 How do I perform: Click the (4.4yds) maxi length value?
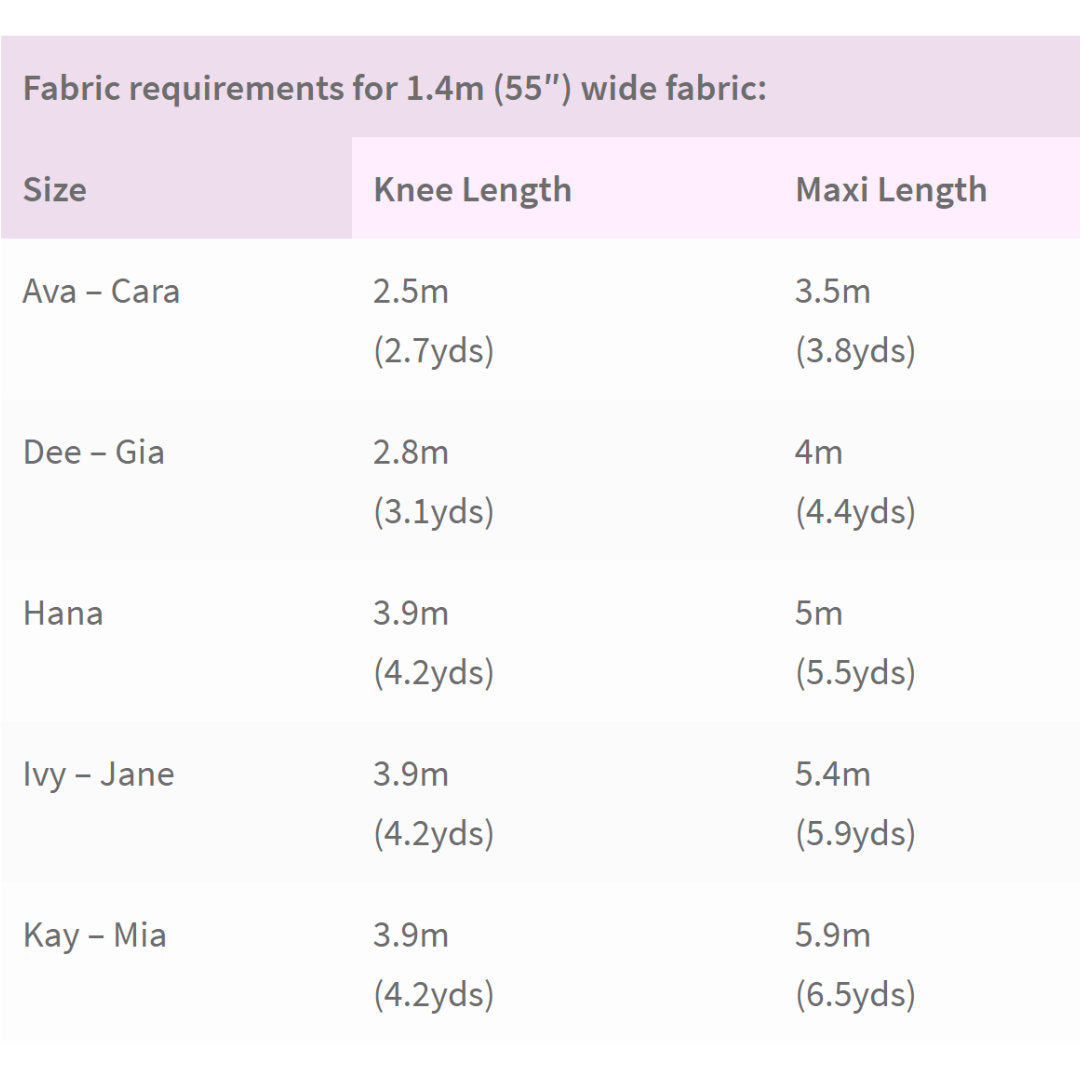tap(856, 512)
